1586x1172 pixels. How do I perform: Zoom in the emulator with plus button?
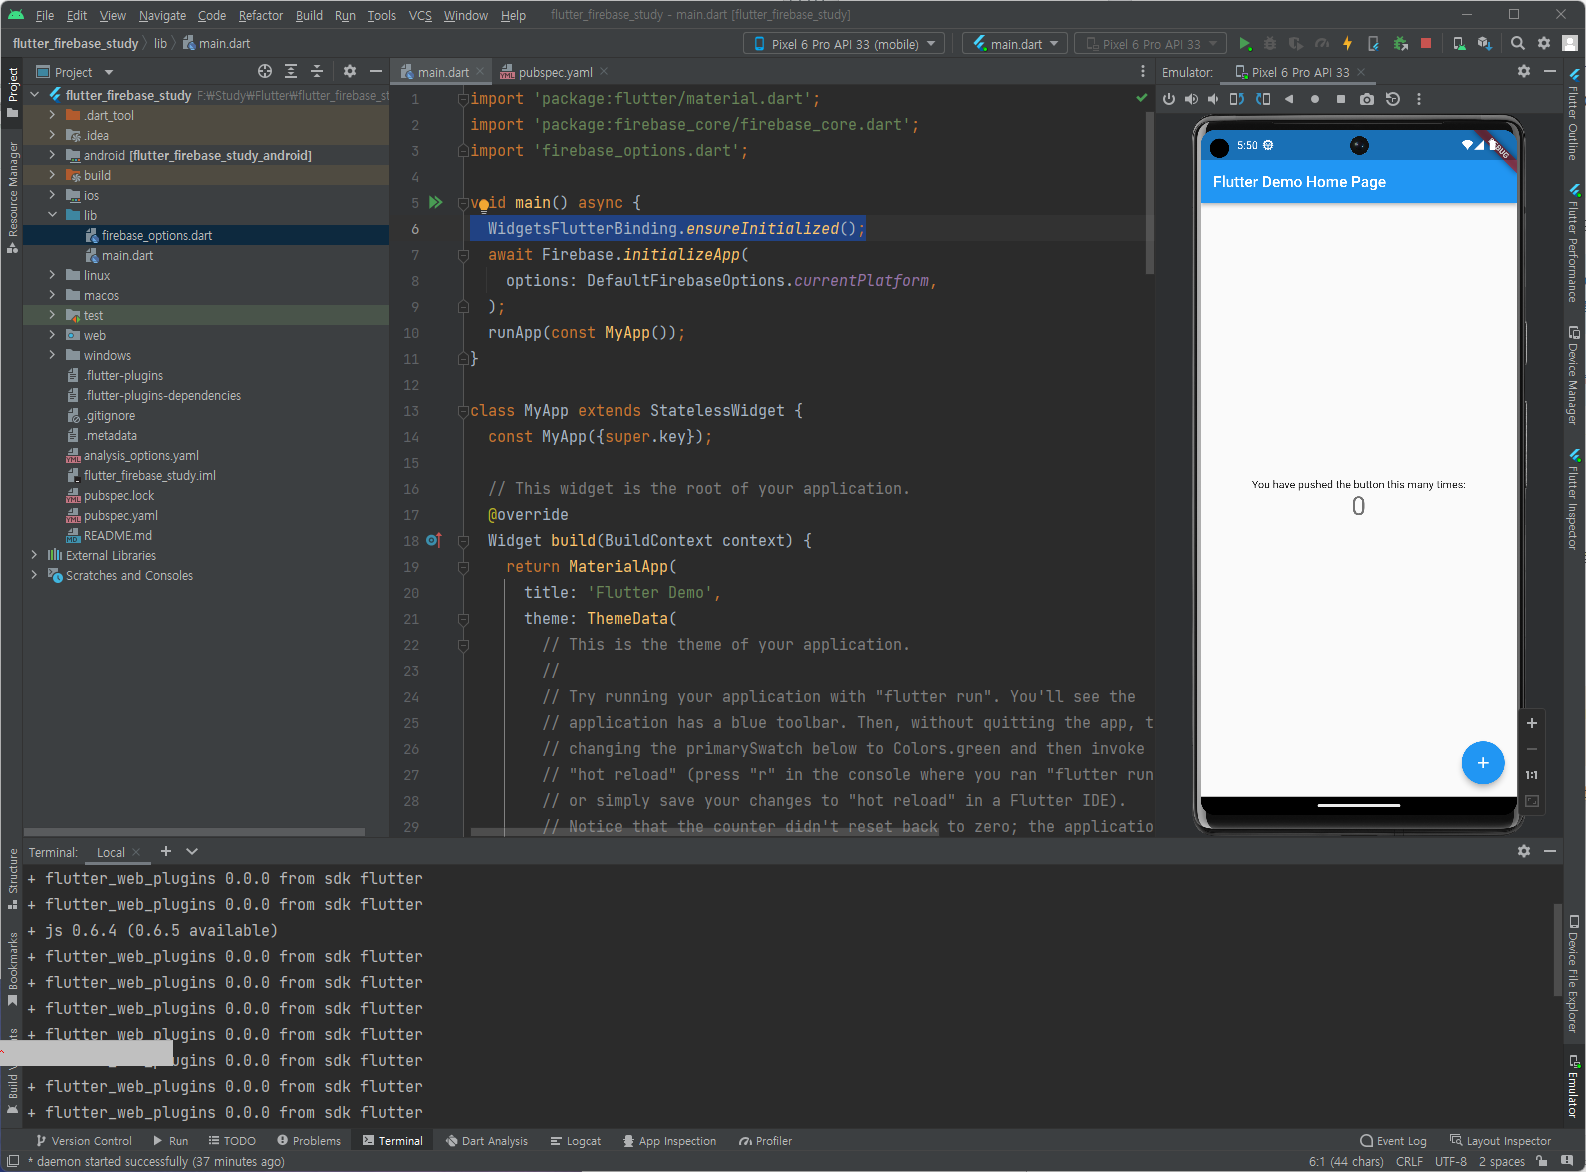click(1532, 723)
